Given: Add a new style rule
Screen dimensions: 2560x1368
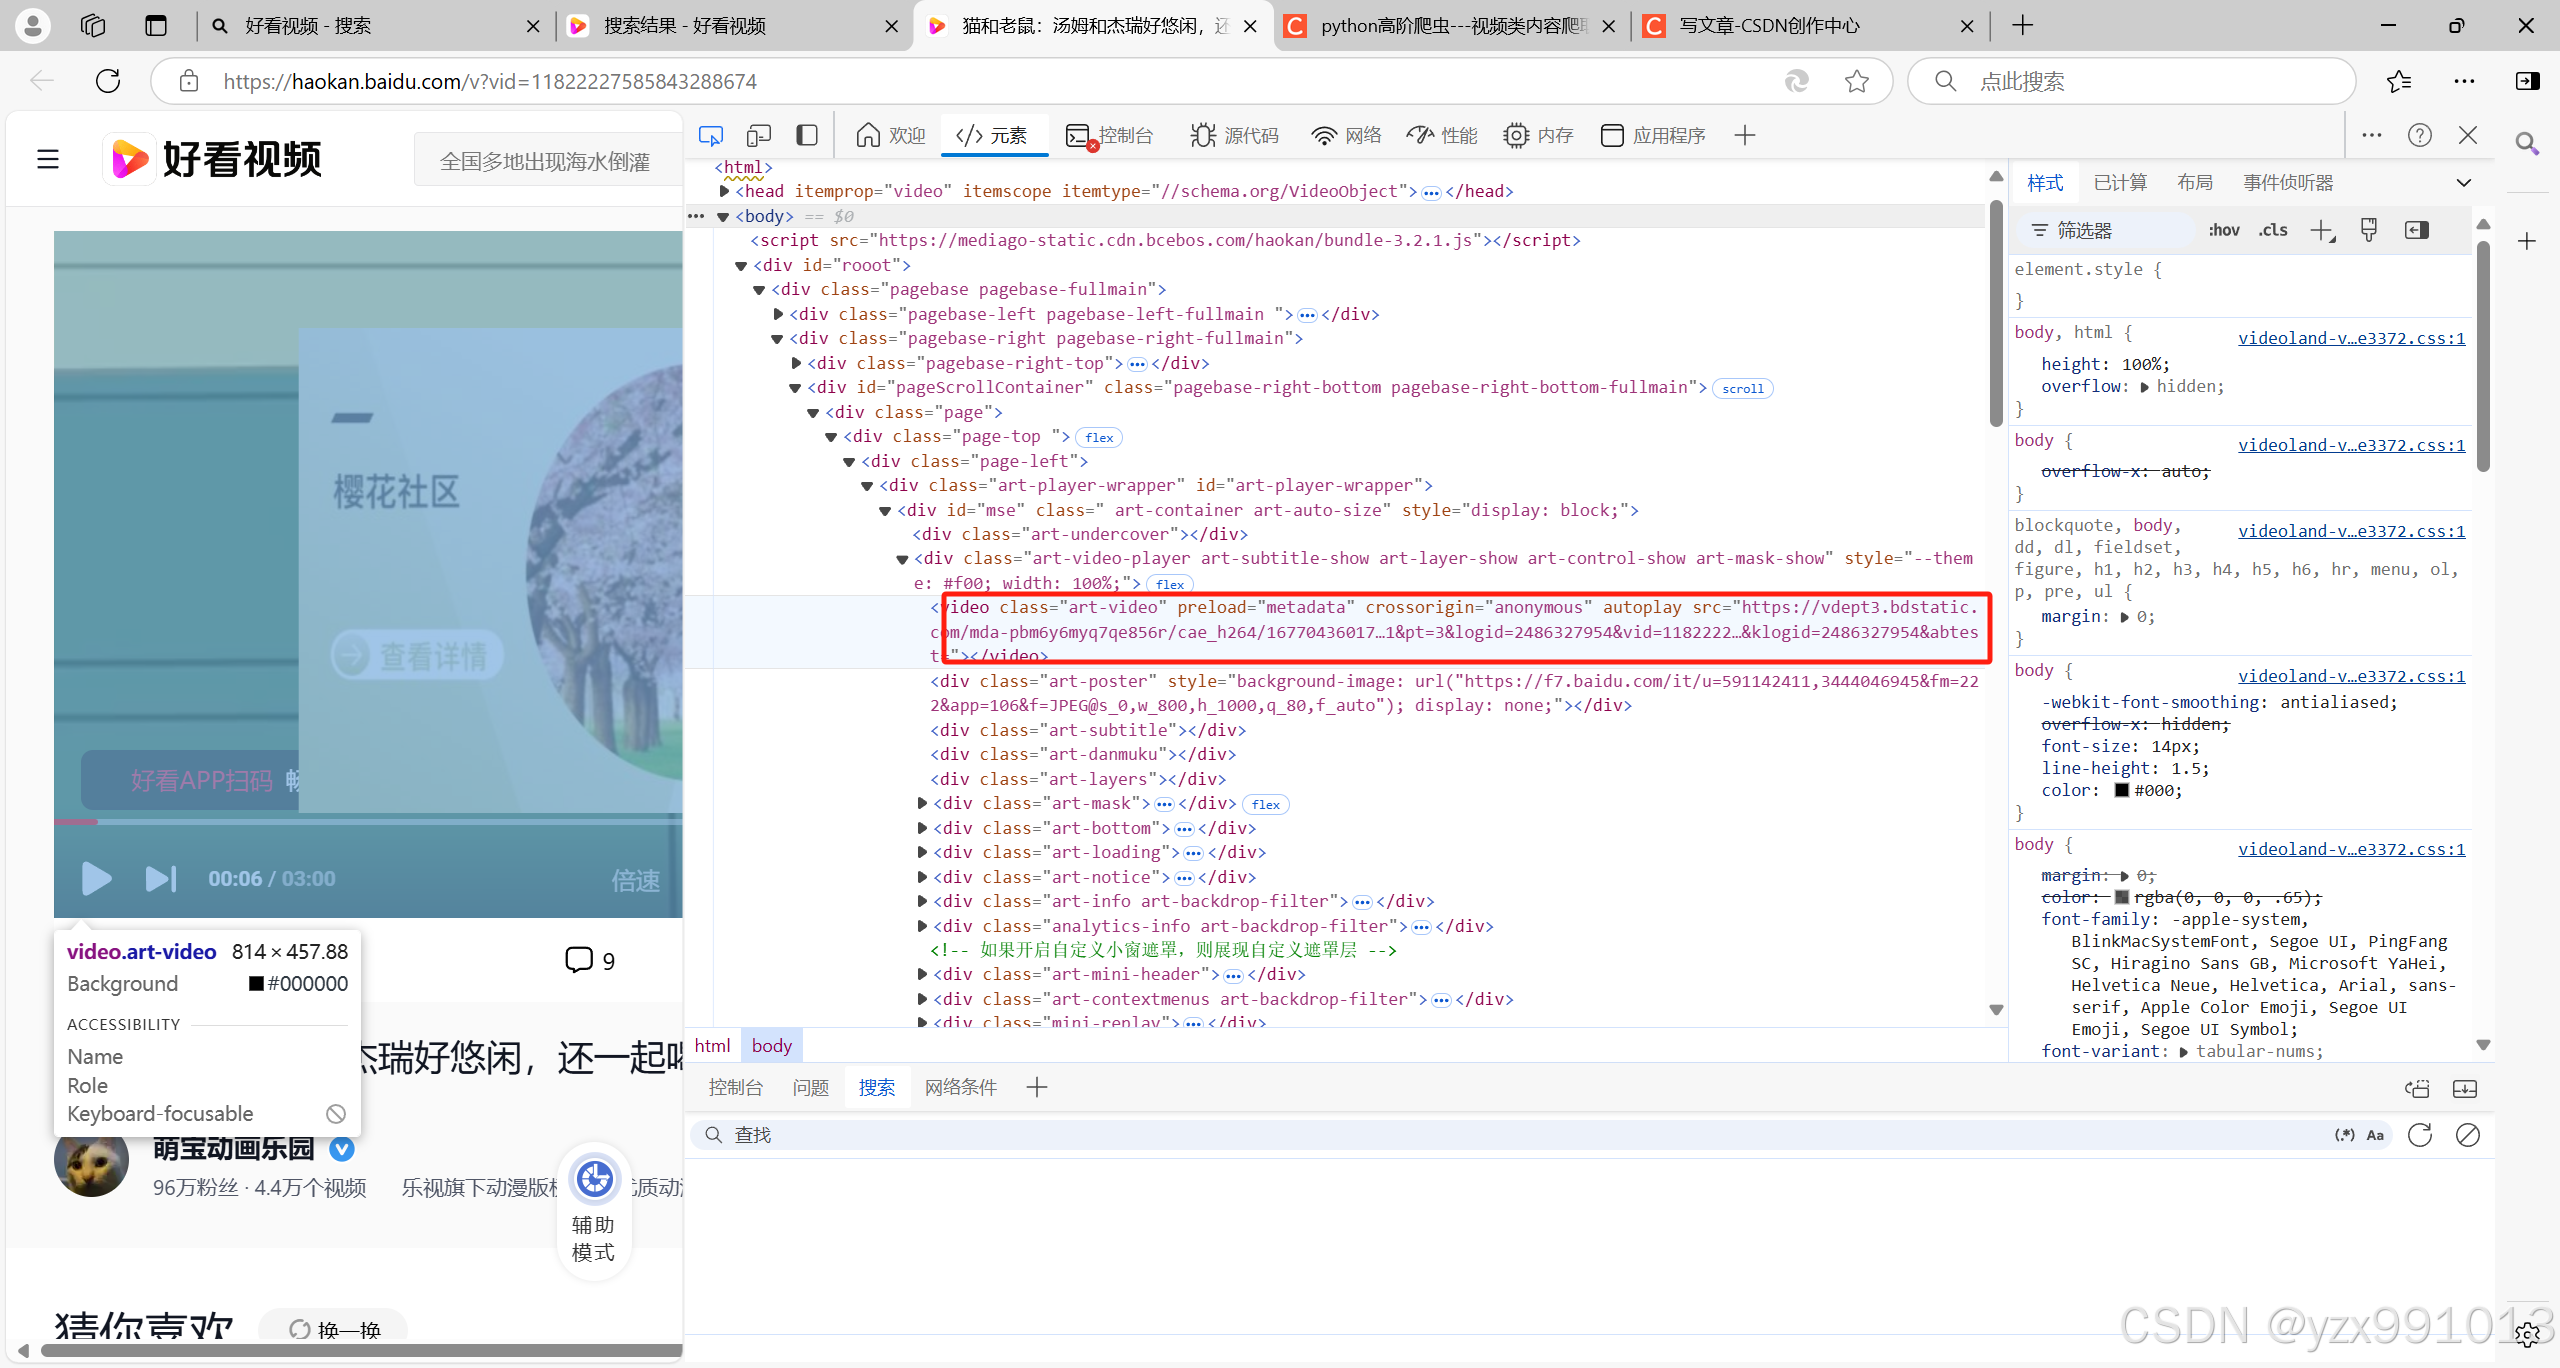Looking at the screenshot, I should (x=2323, y=231).
